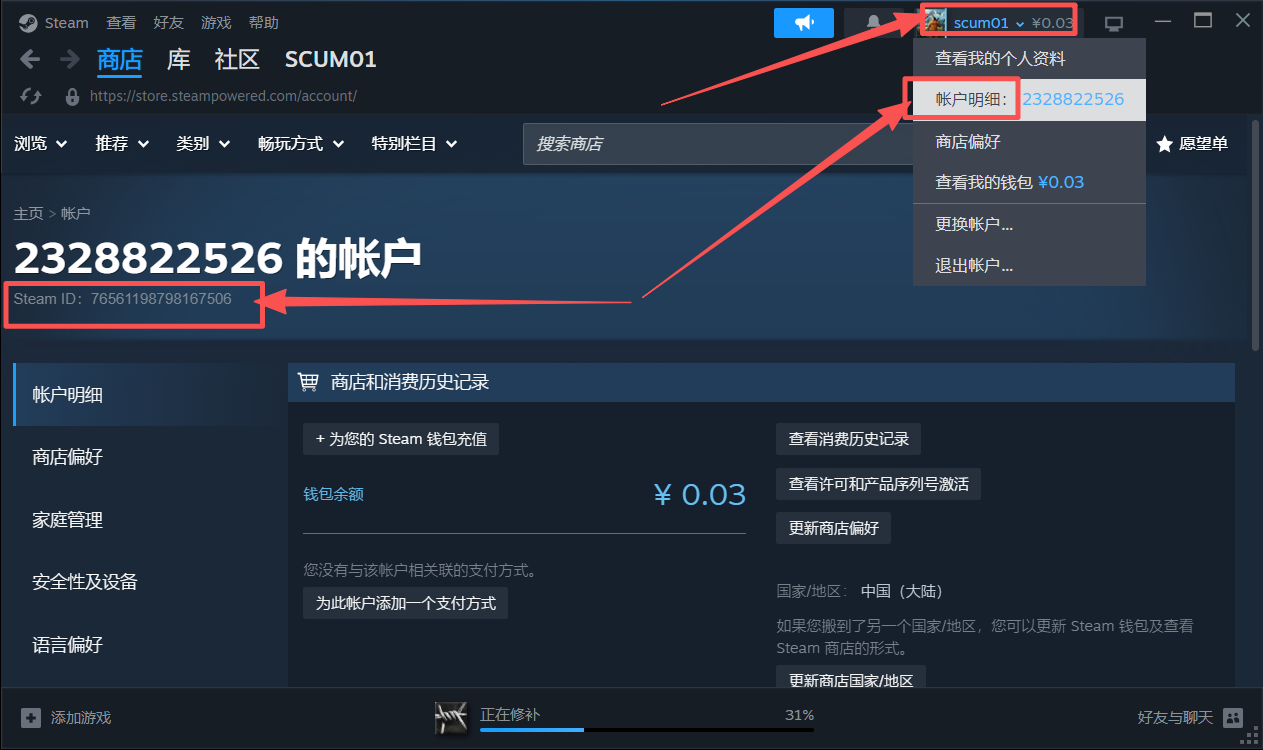The width and height of the screenshot is (1263, 750).
Task: Click the 更新商店偏好 button
Action: 834,528
